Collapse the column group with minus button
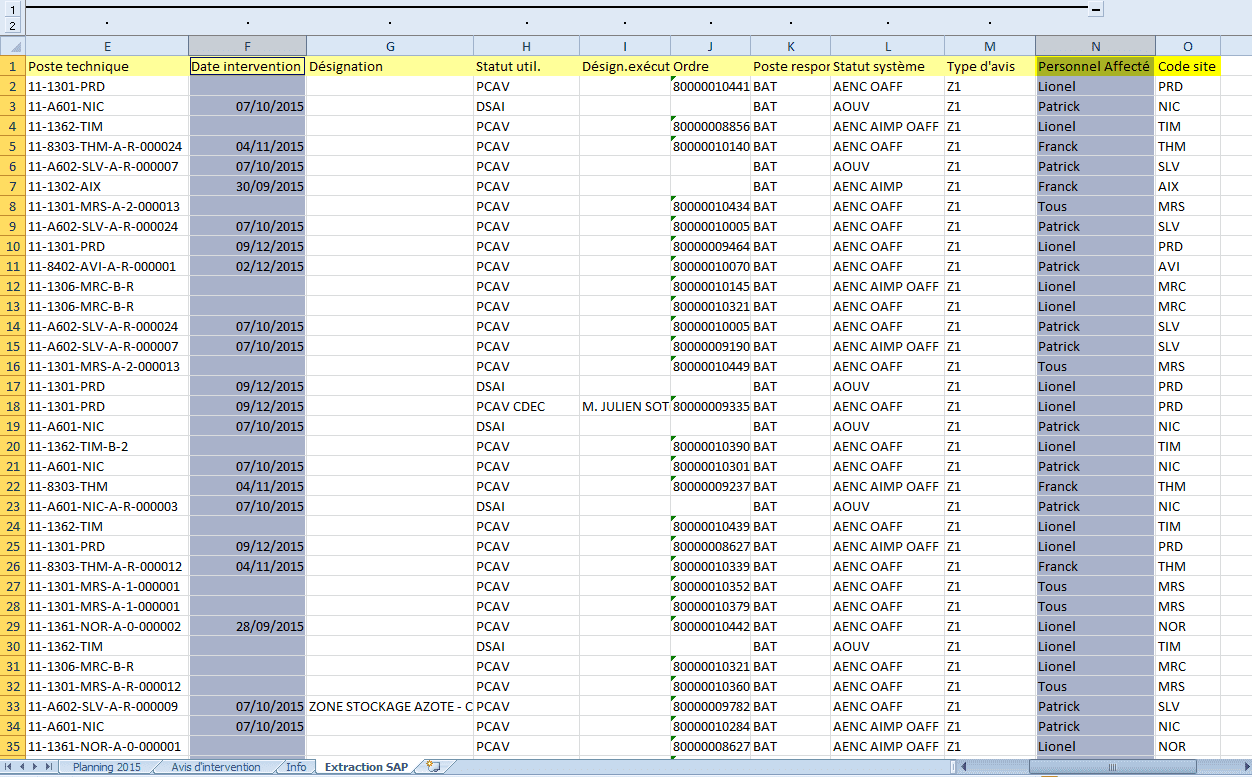The image size is (1252, 777). (1096, 8)
